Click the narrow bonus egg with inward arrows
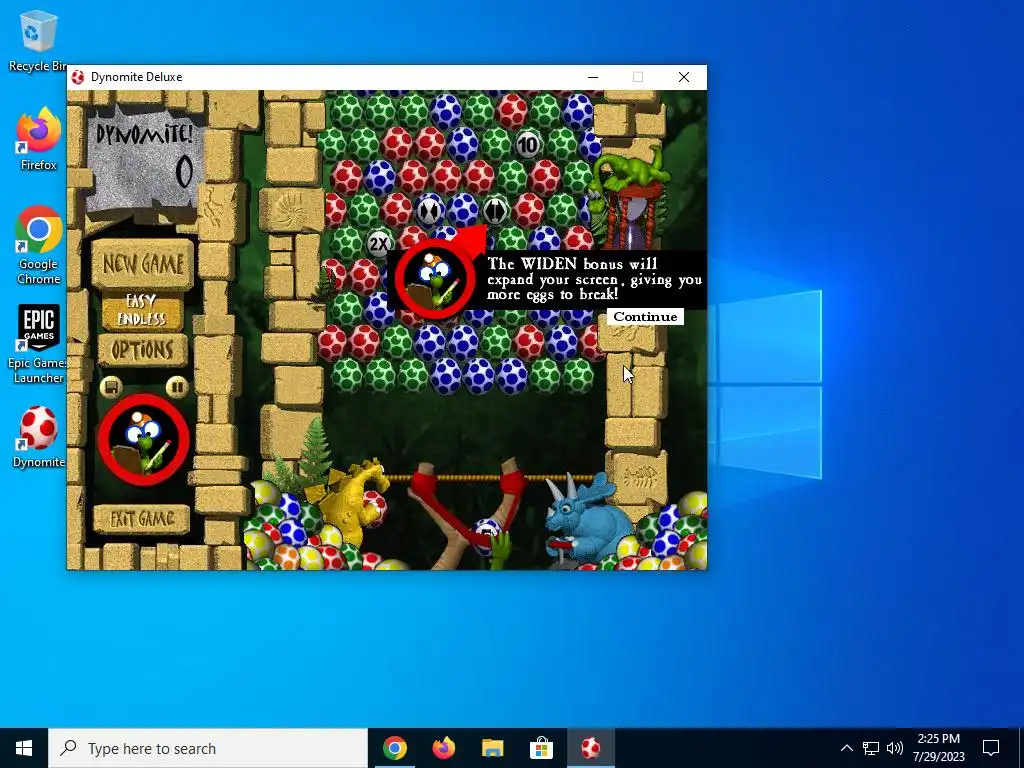This screenshot has height=768, width=1024. [429, 210]
